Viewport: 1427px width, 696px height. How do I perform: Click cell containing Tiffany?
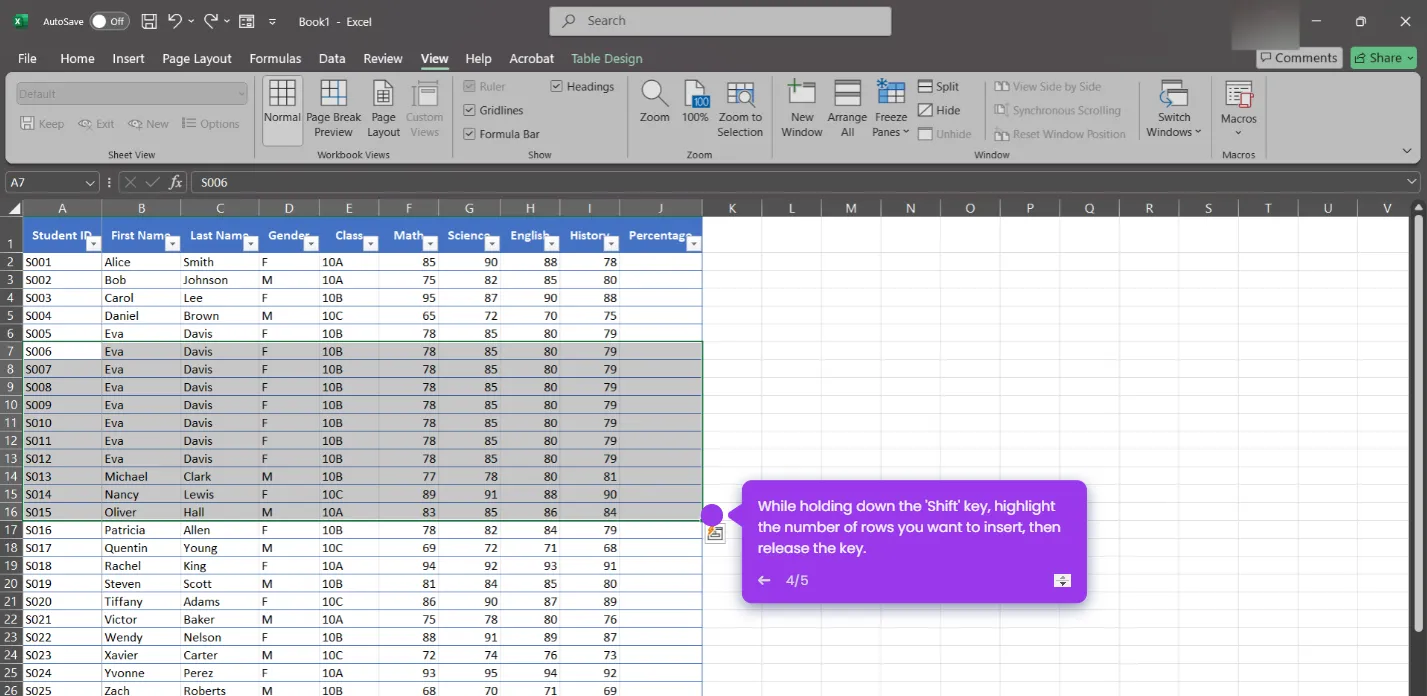click(x=141, y=601)
